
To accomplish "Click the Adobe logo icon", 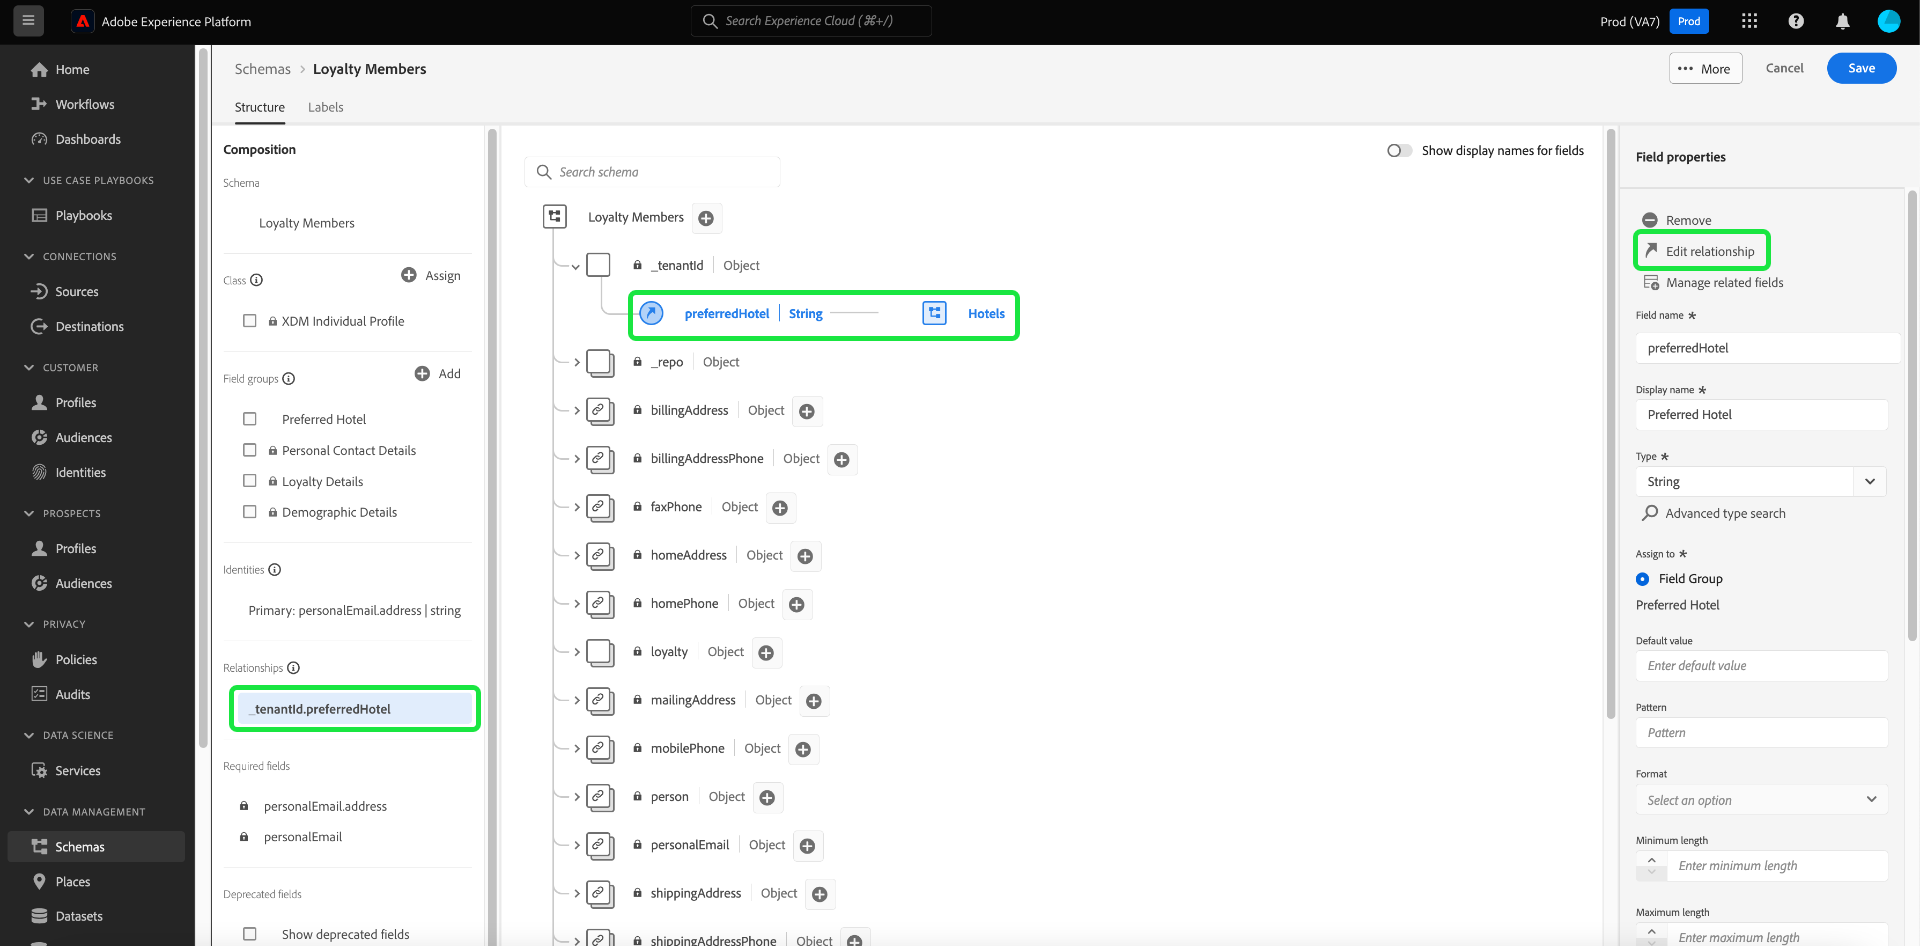I will click(83, 21).
